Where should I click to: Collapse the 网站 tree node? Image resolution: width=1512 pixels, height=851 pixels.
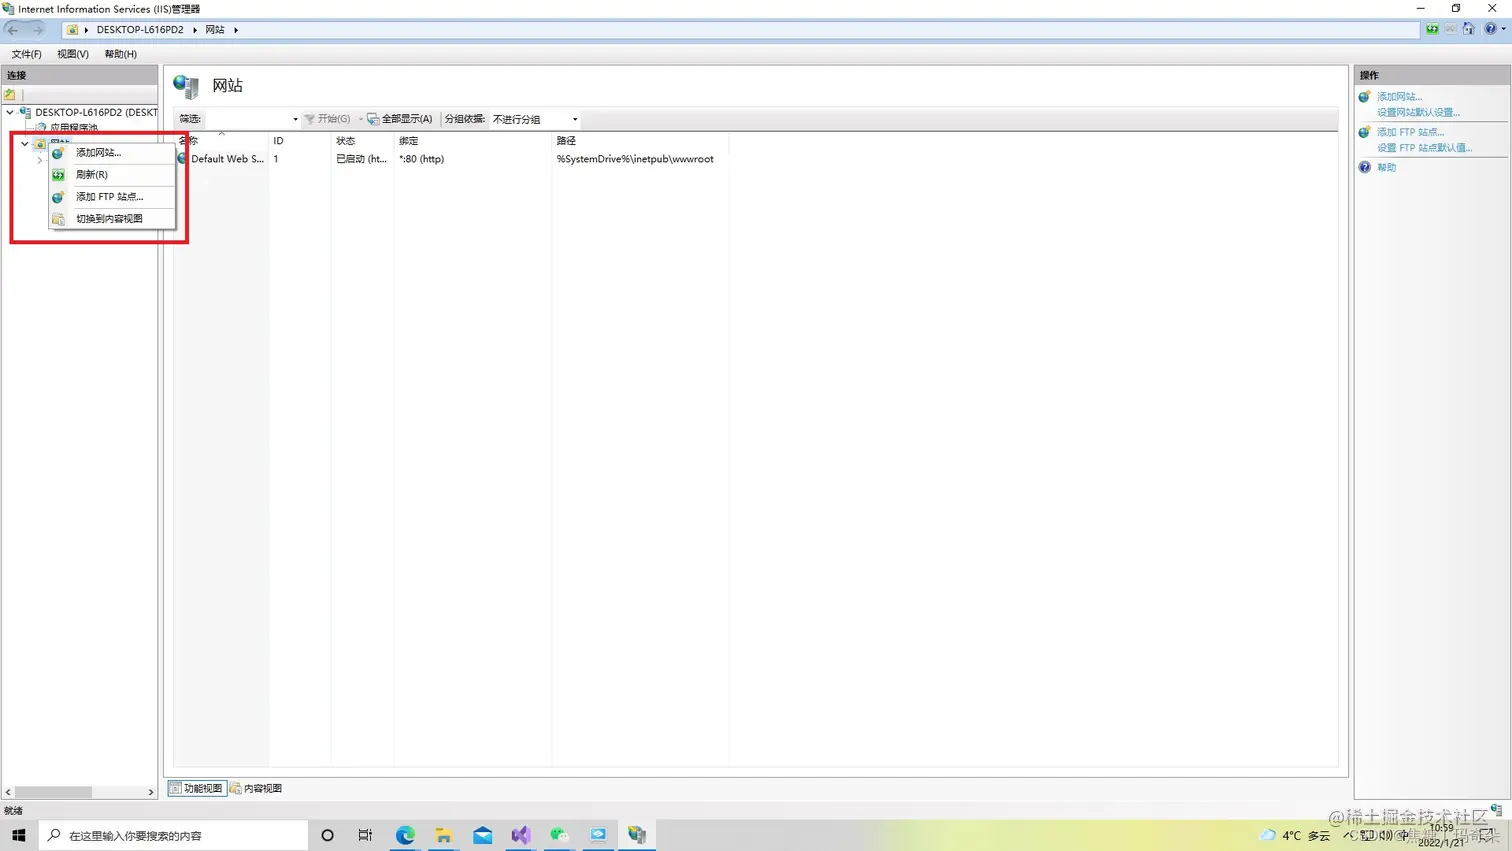(25, 144)
